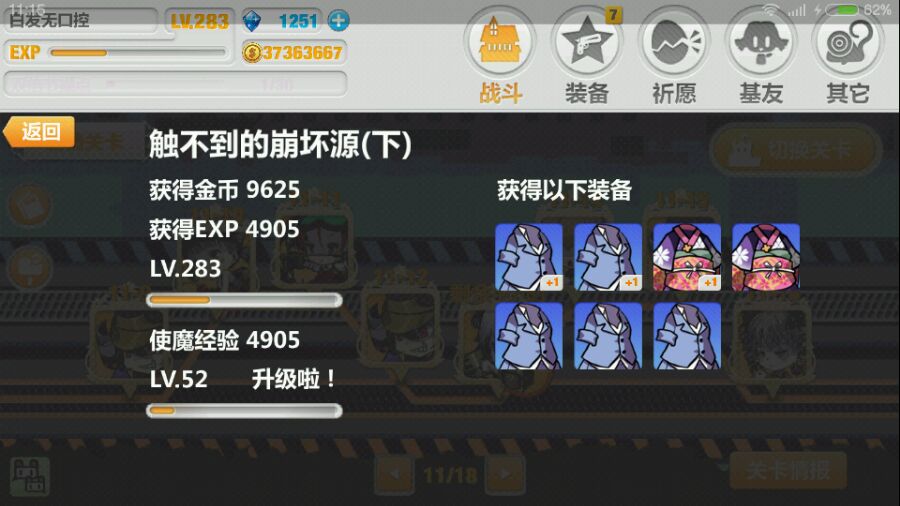Tap the blue plus to add crystals

click(x=339, y=21)
